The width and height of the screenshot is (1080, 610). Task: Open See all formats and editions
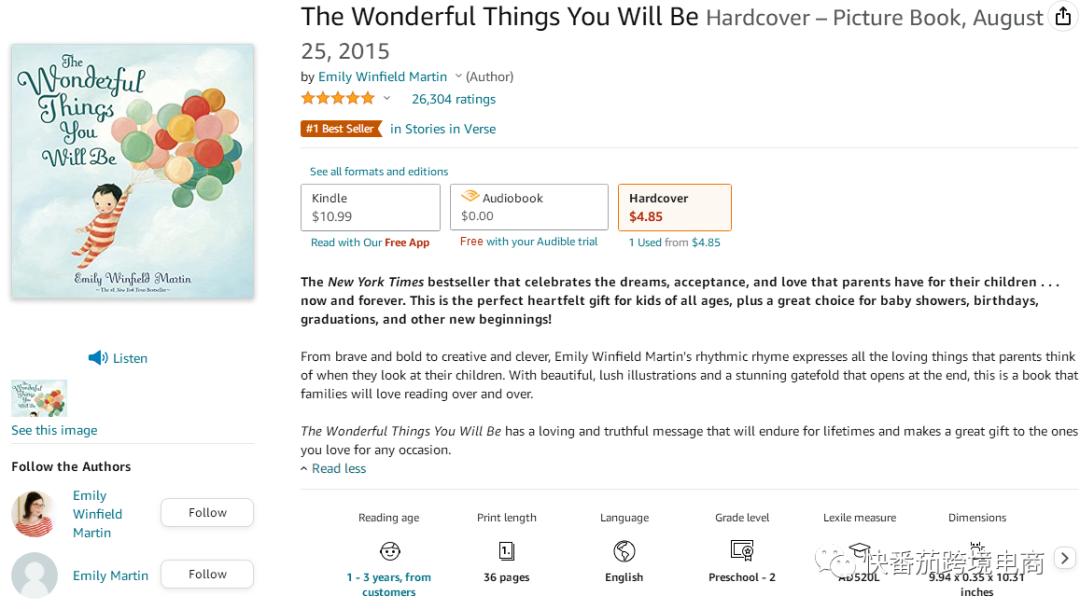point(379,171)
